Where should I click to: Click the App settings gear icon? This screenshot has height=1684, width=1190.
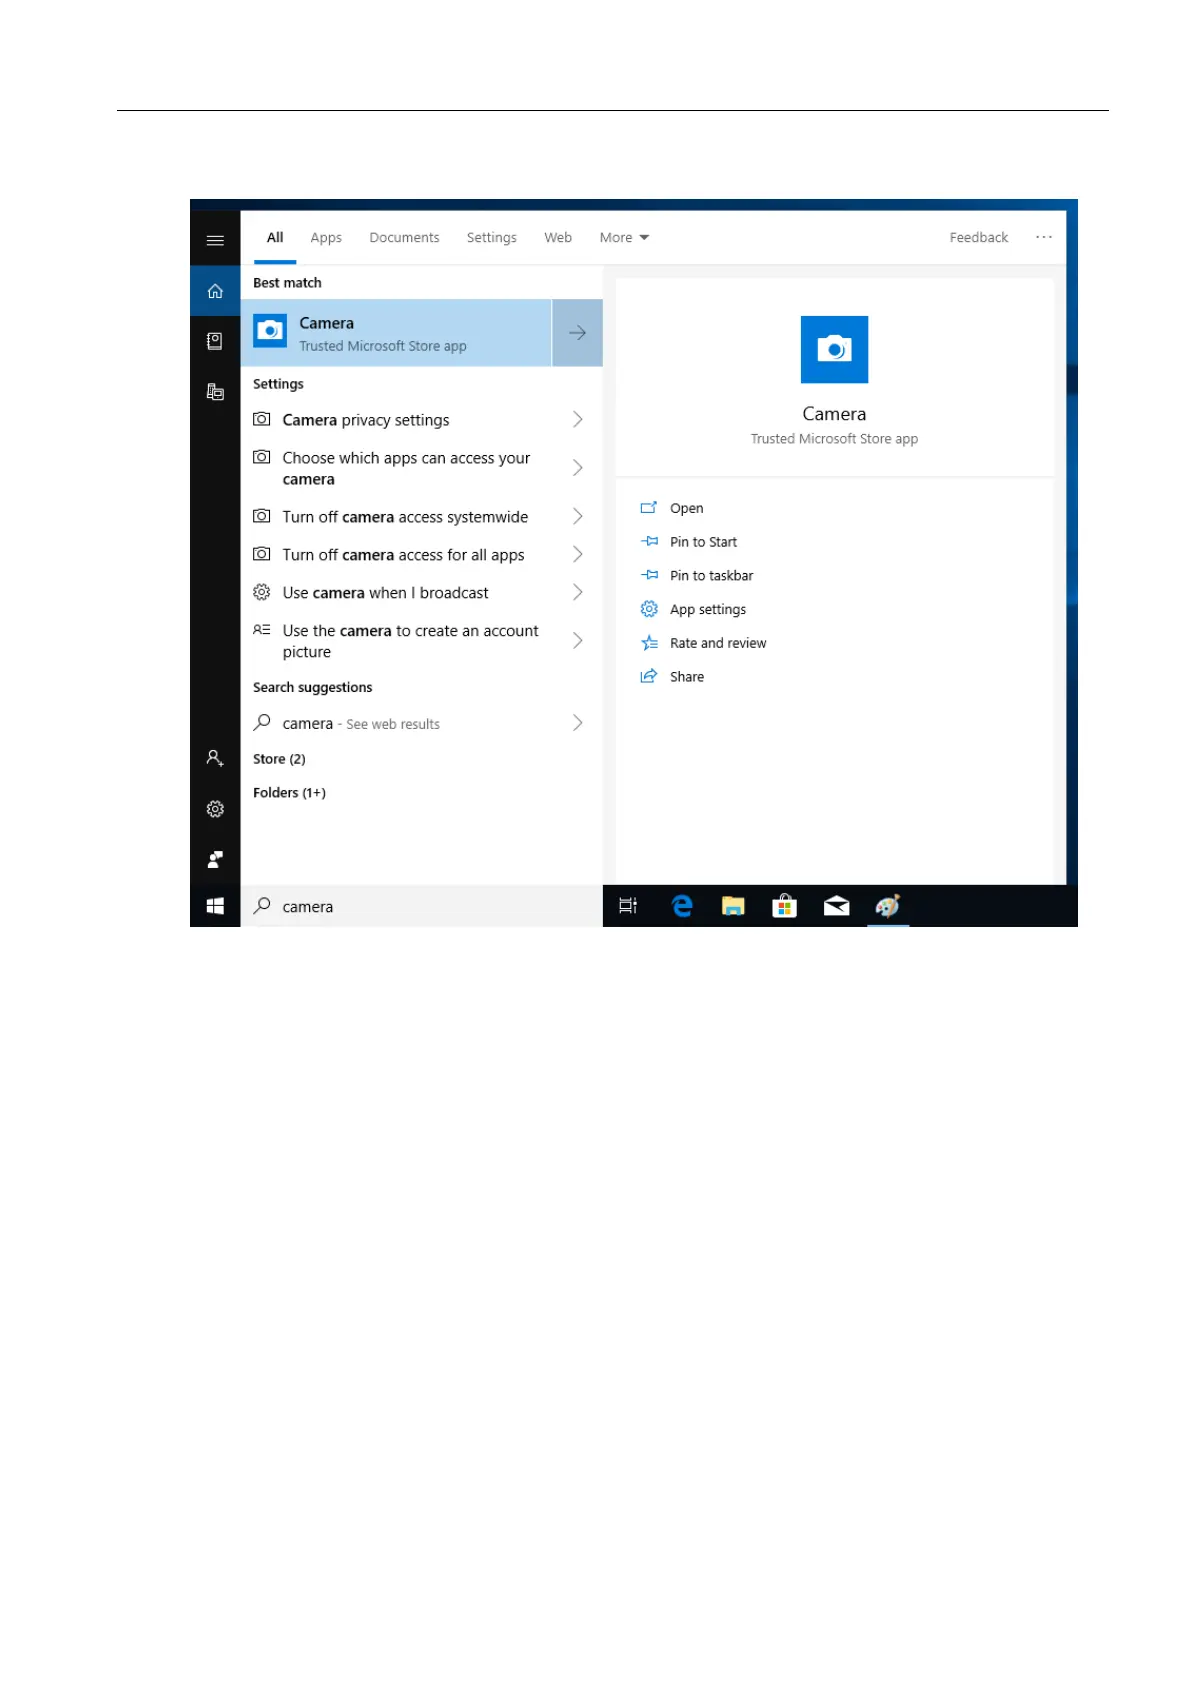(649, 609)
